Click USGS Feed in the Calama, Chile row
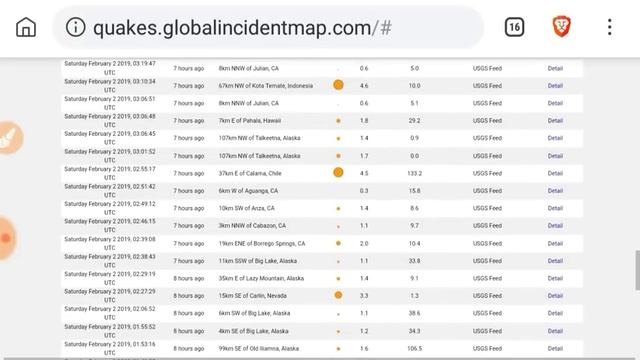 click(487, 173)
